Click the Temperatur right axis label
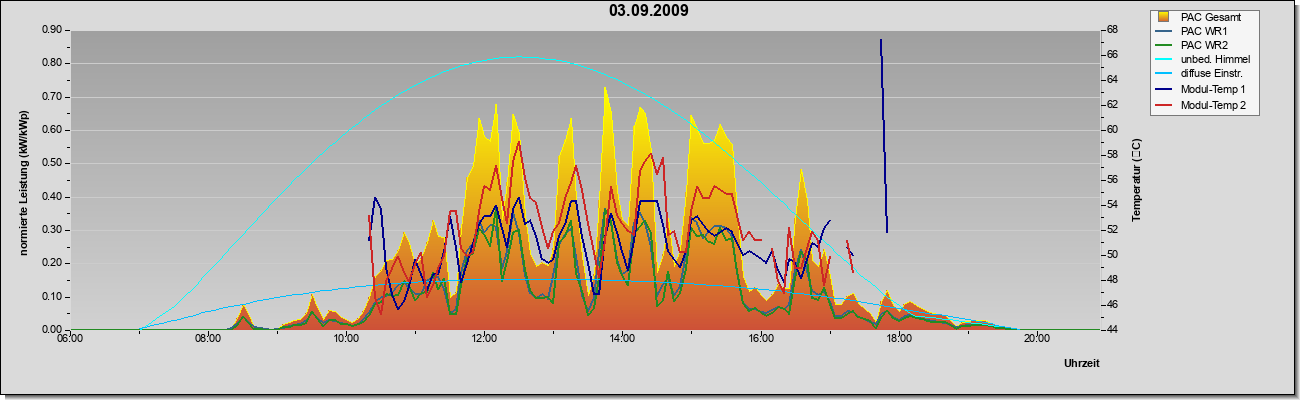 coord(1136,180)
